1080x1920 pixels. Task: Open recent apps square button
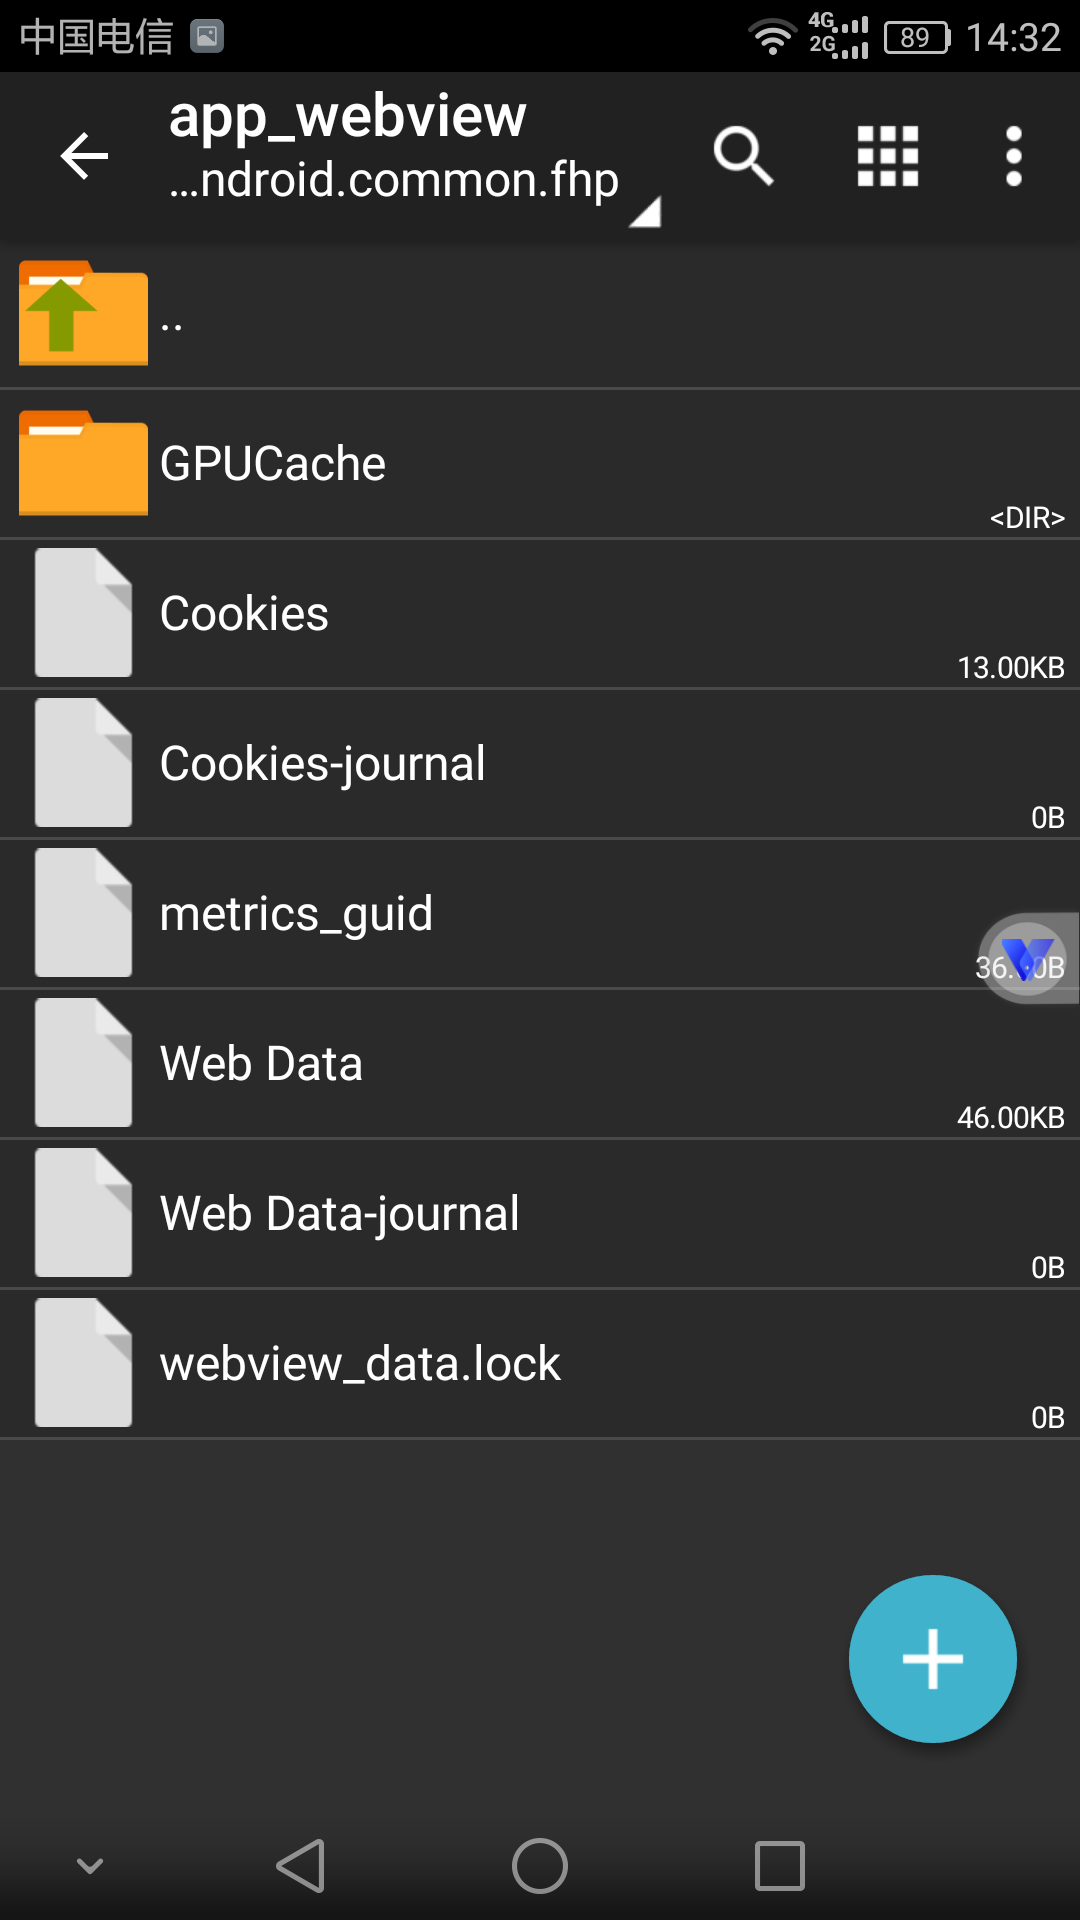click(780, 1866)
